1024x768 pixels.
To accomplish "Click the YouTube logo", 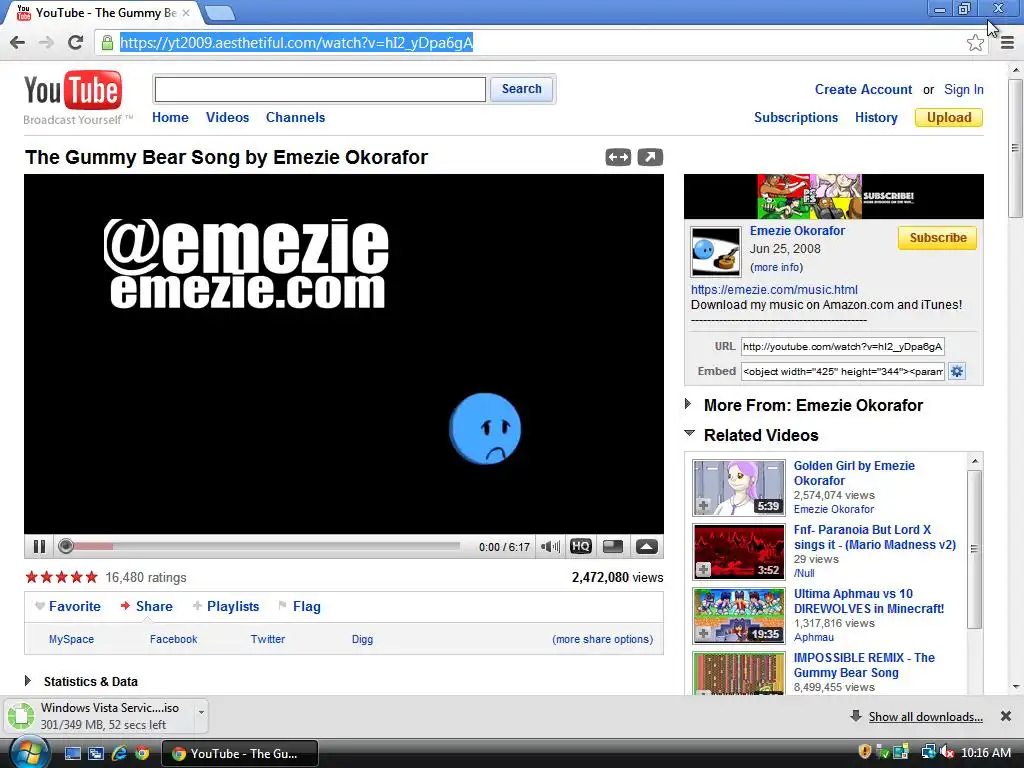I will click(73, 90).
